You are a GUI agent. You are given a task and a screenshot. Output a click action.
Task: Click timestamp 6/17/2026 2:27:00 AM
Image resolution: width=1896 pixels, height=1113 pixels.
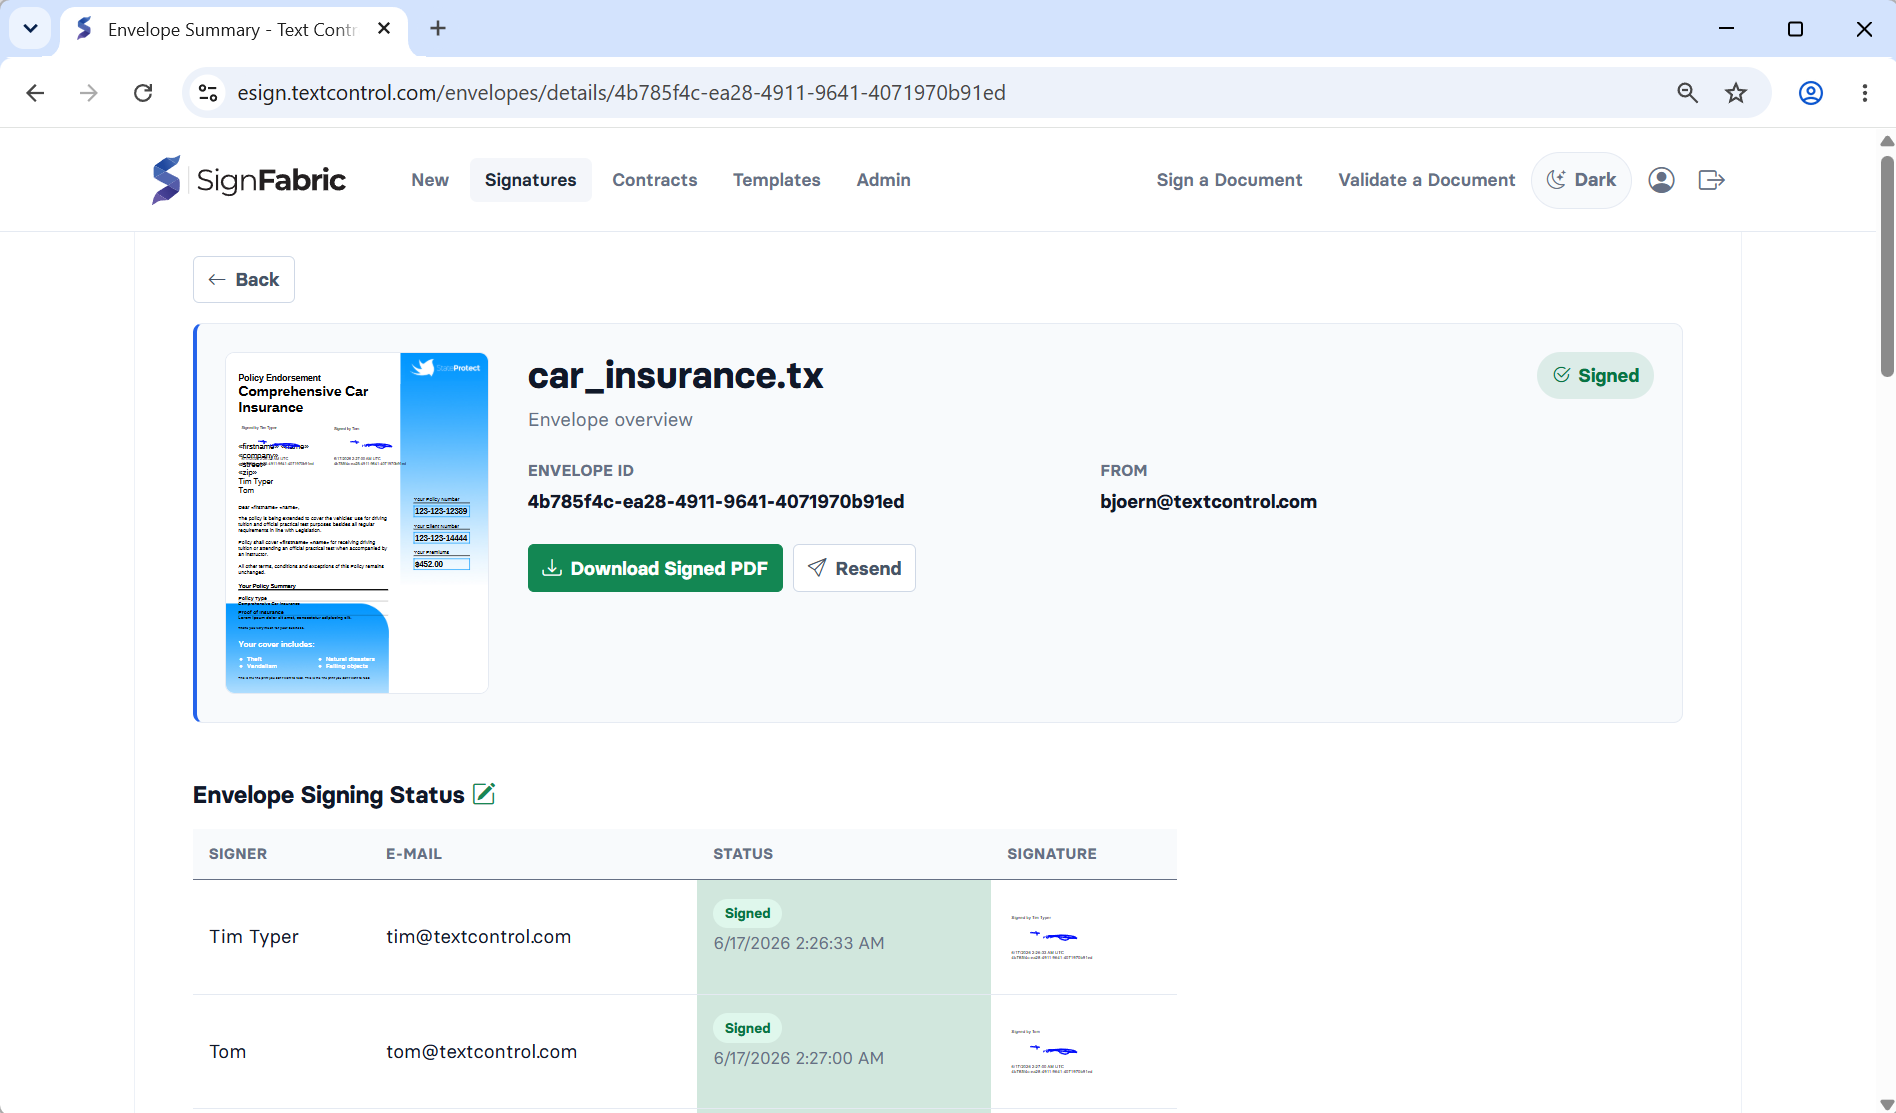coord(799,1058)
